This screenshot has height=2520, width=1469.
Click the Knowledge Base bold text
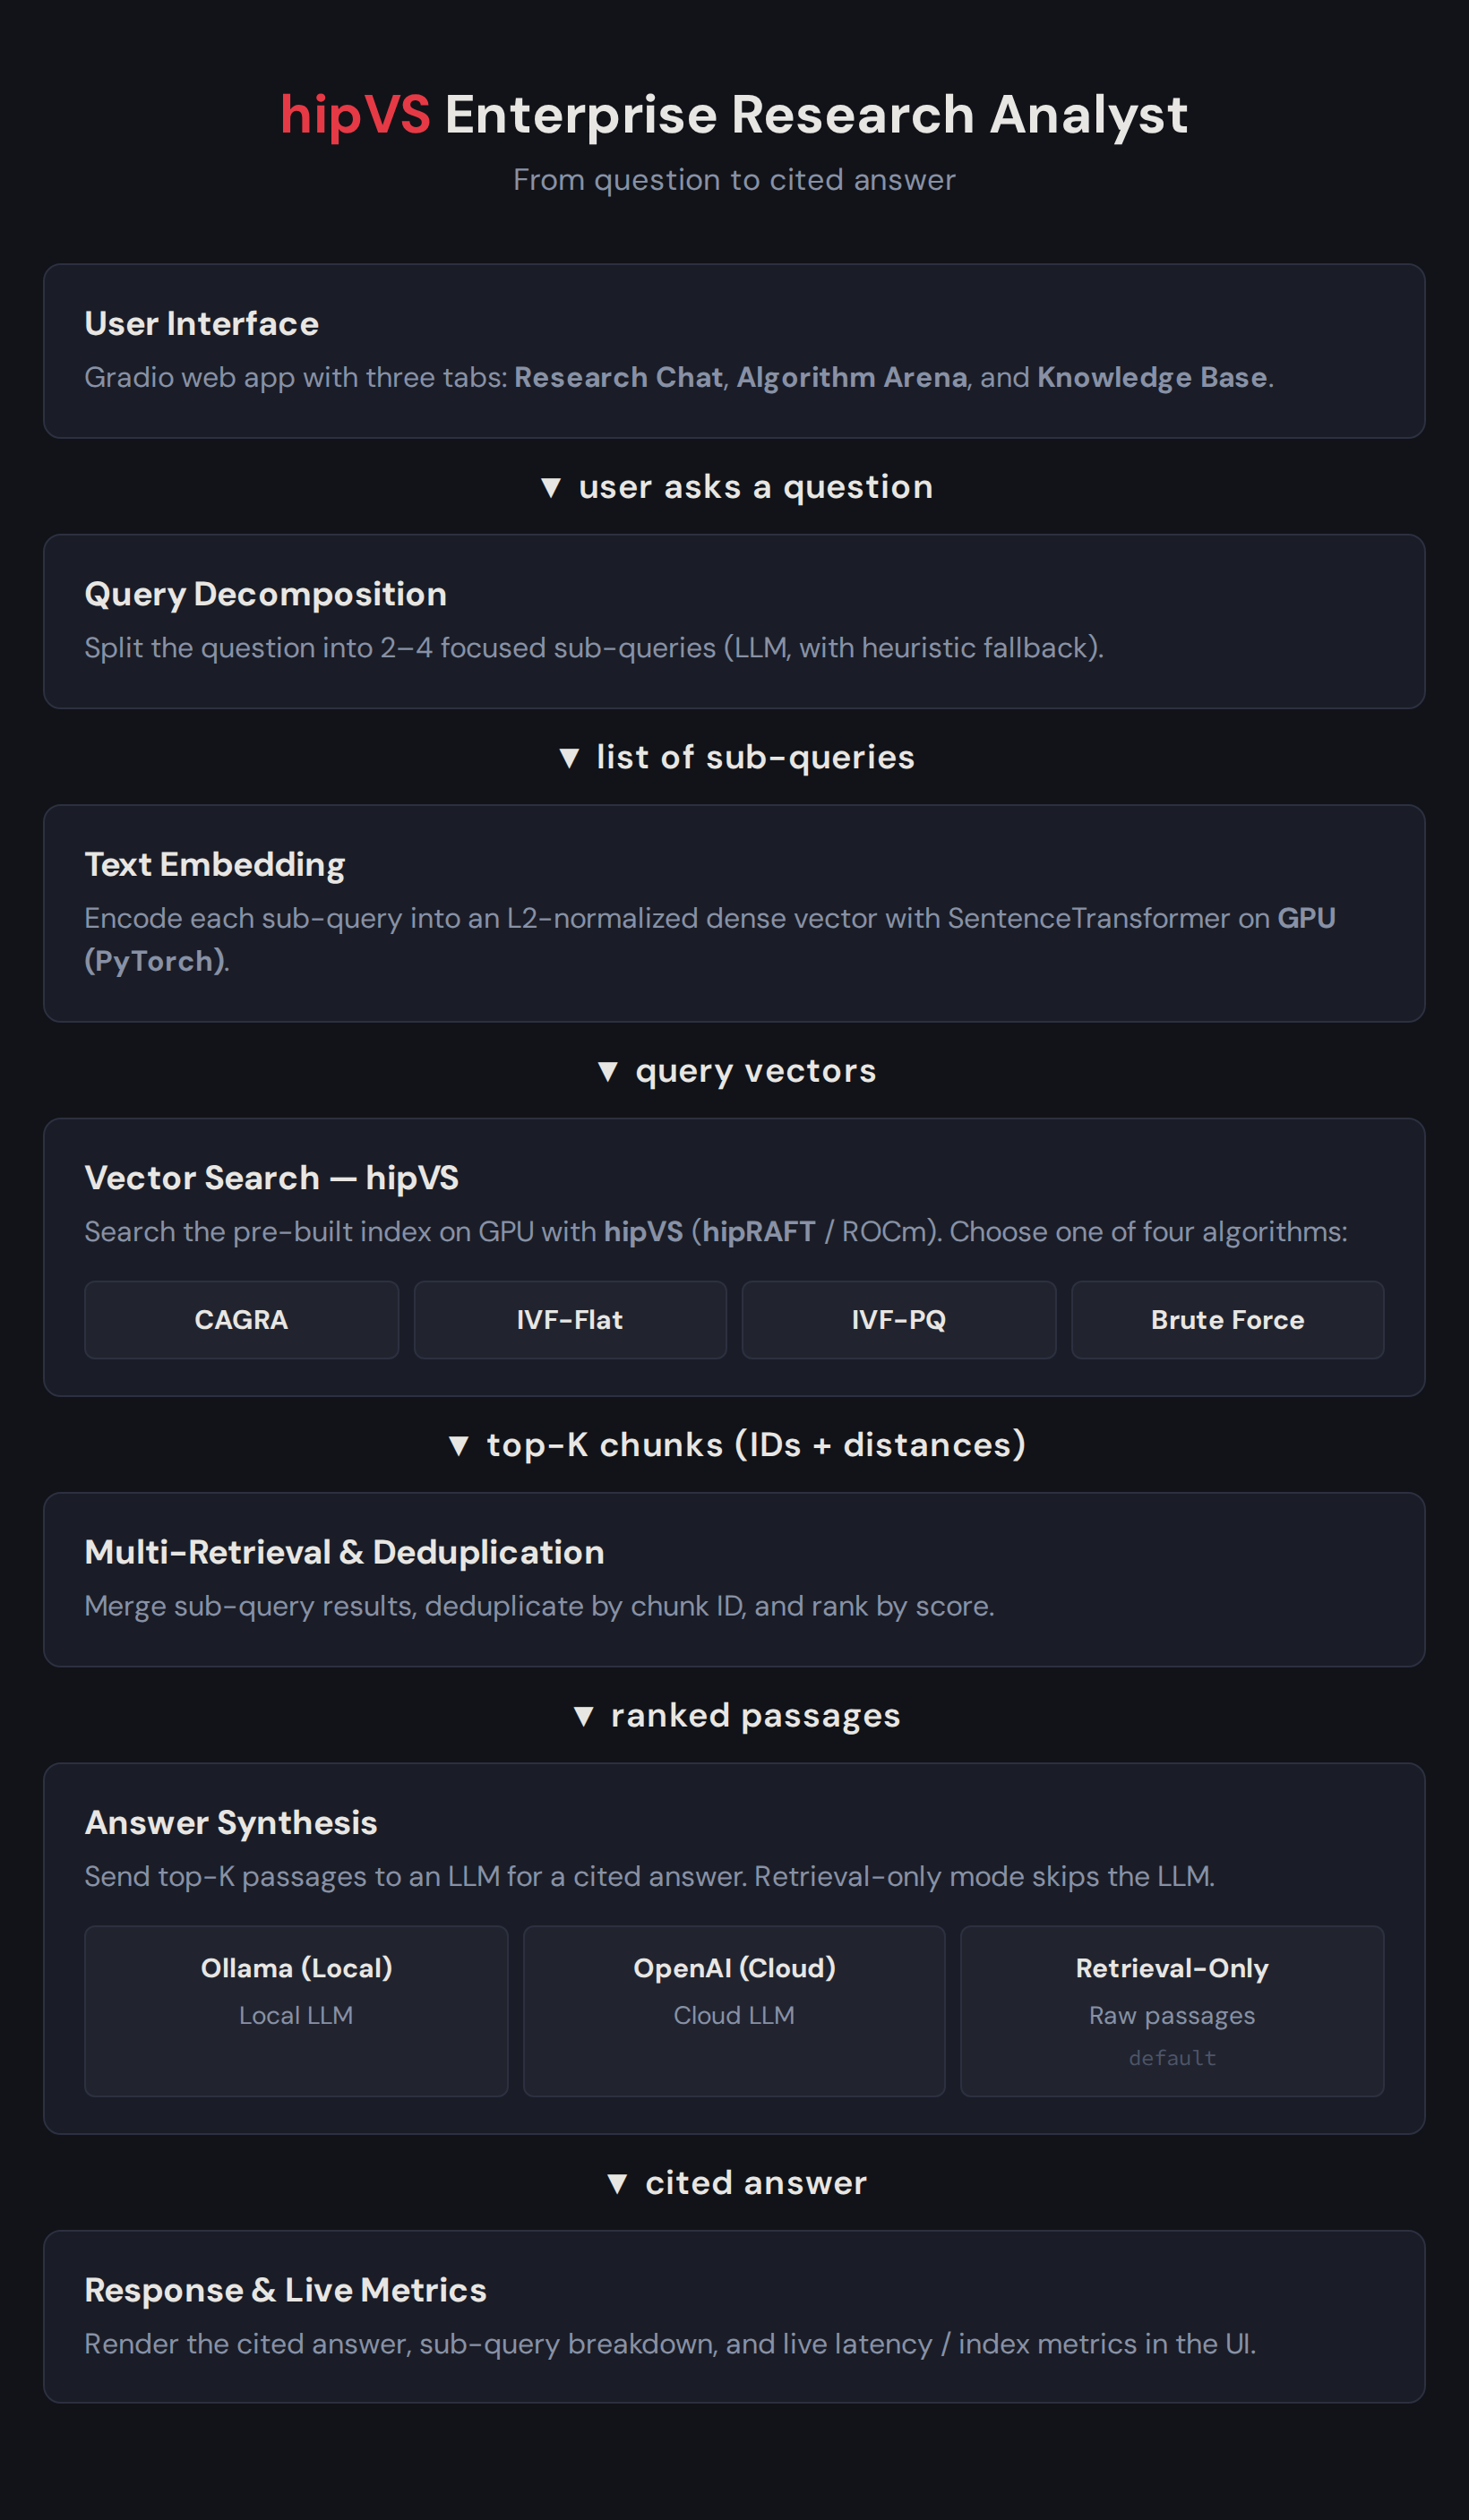pos(1152,377)
